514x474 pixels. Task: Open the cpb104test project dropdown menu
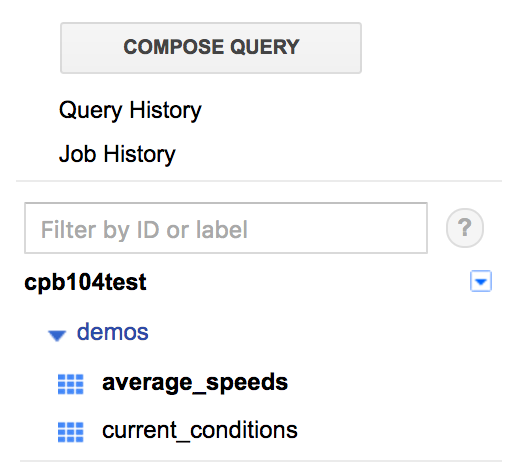[481, 281]
